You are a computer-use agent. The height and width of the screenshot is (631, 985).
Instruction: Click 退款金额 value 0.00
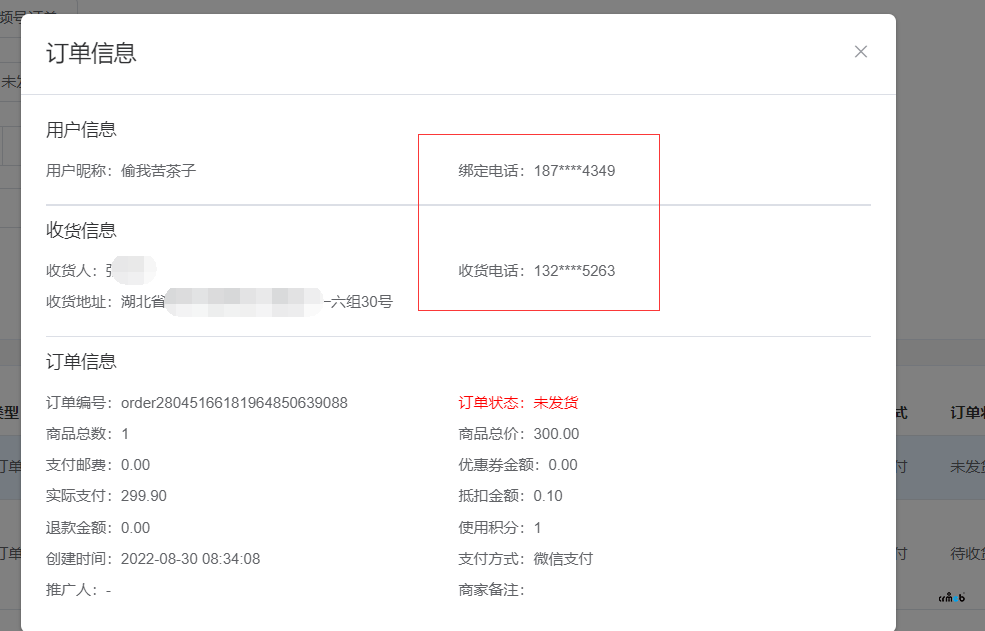(x=135, y=528)
